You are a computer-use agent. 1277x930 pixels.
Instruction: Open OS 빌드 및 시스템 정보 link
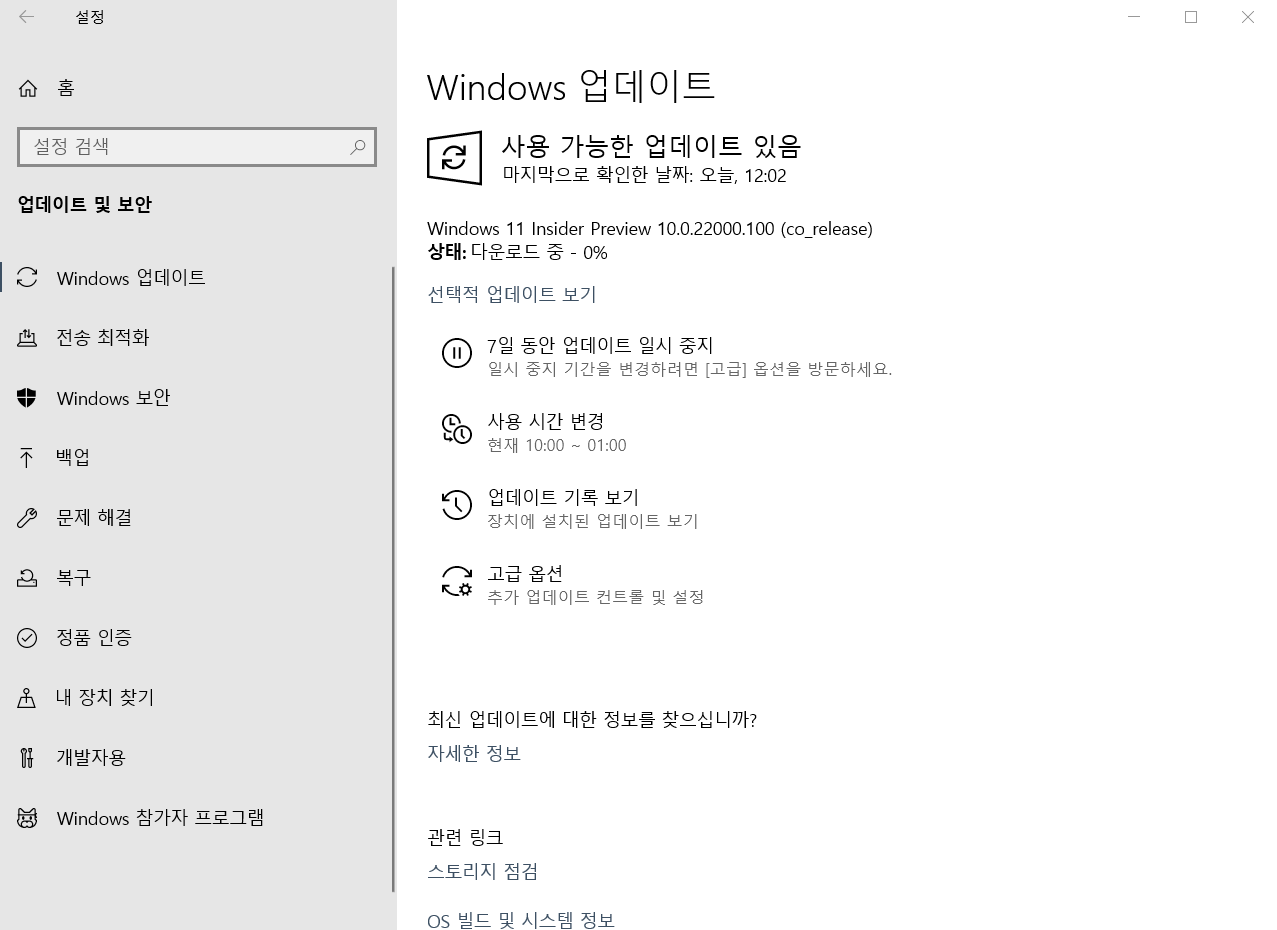pos(521,920)
